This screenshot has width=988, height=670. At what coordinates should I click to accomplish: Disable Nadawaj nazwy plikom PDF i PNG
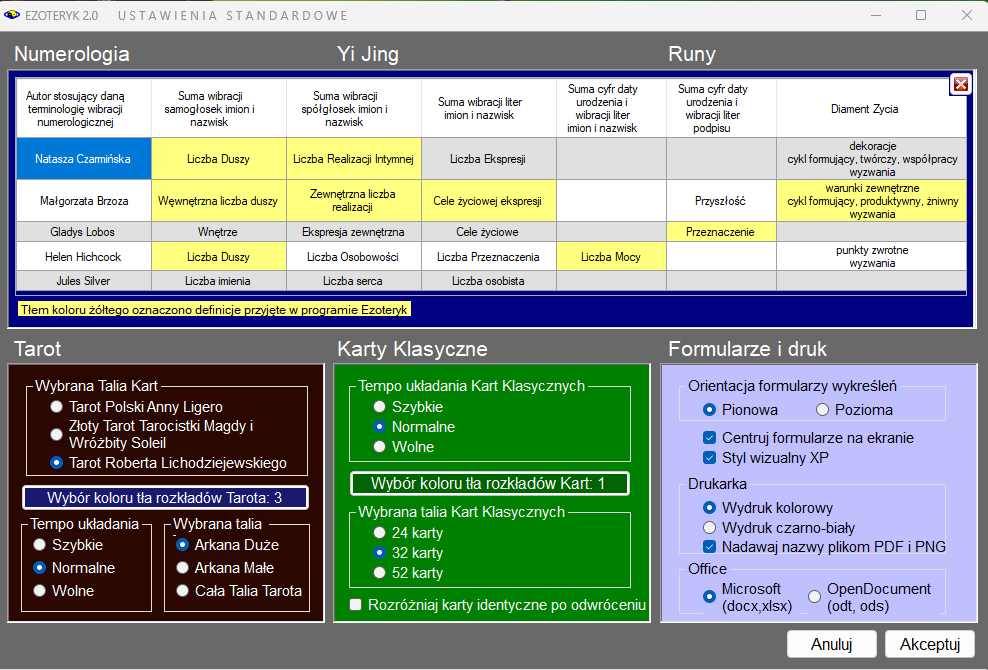tap(710, 547)
